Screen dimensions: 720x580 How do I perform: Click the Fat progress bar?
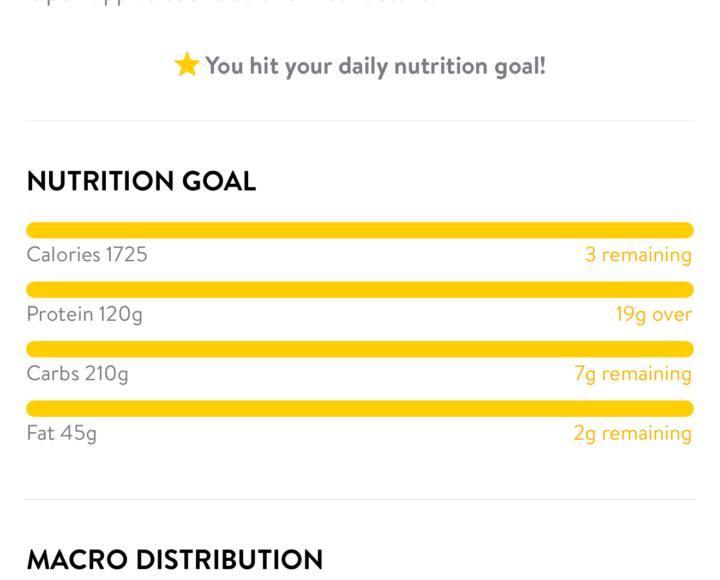point(360,408)
